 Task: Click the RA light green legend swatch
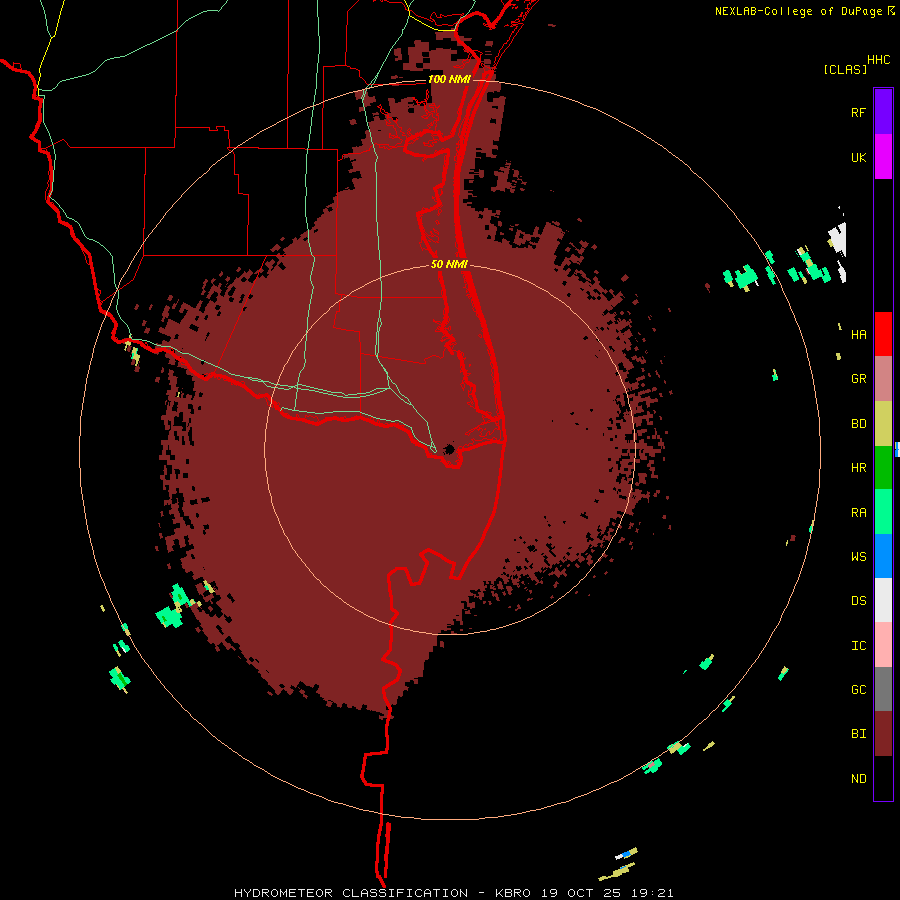[883, 512]
